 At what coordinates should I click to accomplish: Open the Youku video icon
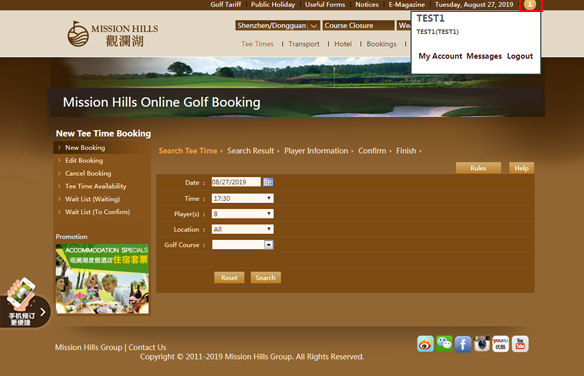tap(501, 344)
